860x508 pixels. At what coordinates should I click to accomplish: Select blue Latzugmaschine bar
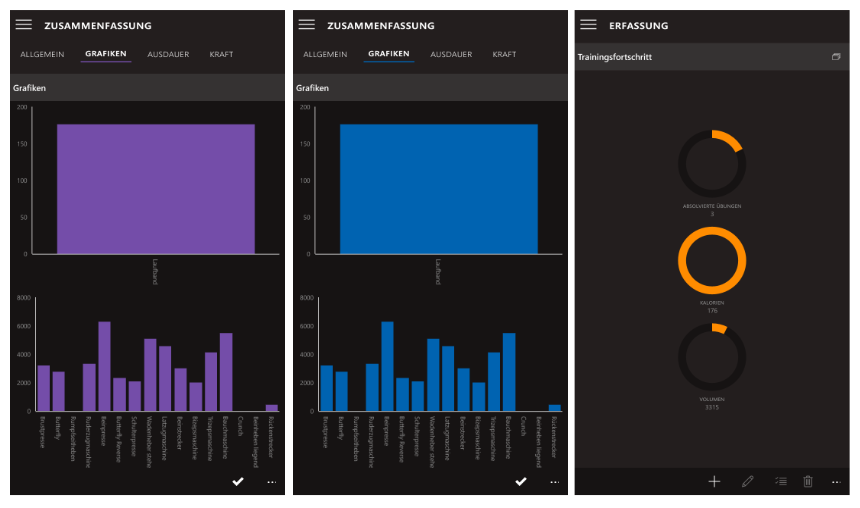coord(448,379)
